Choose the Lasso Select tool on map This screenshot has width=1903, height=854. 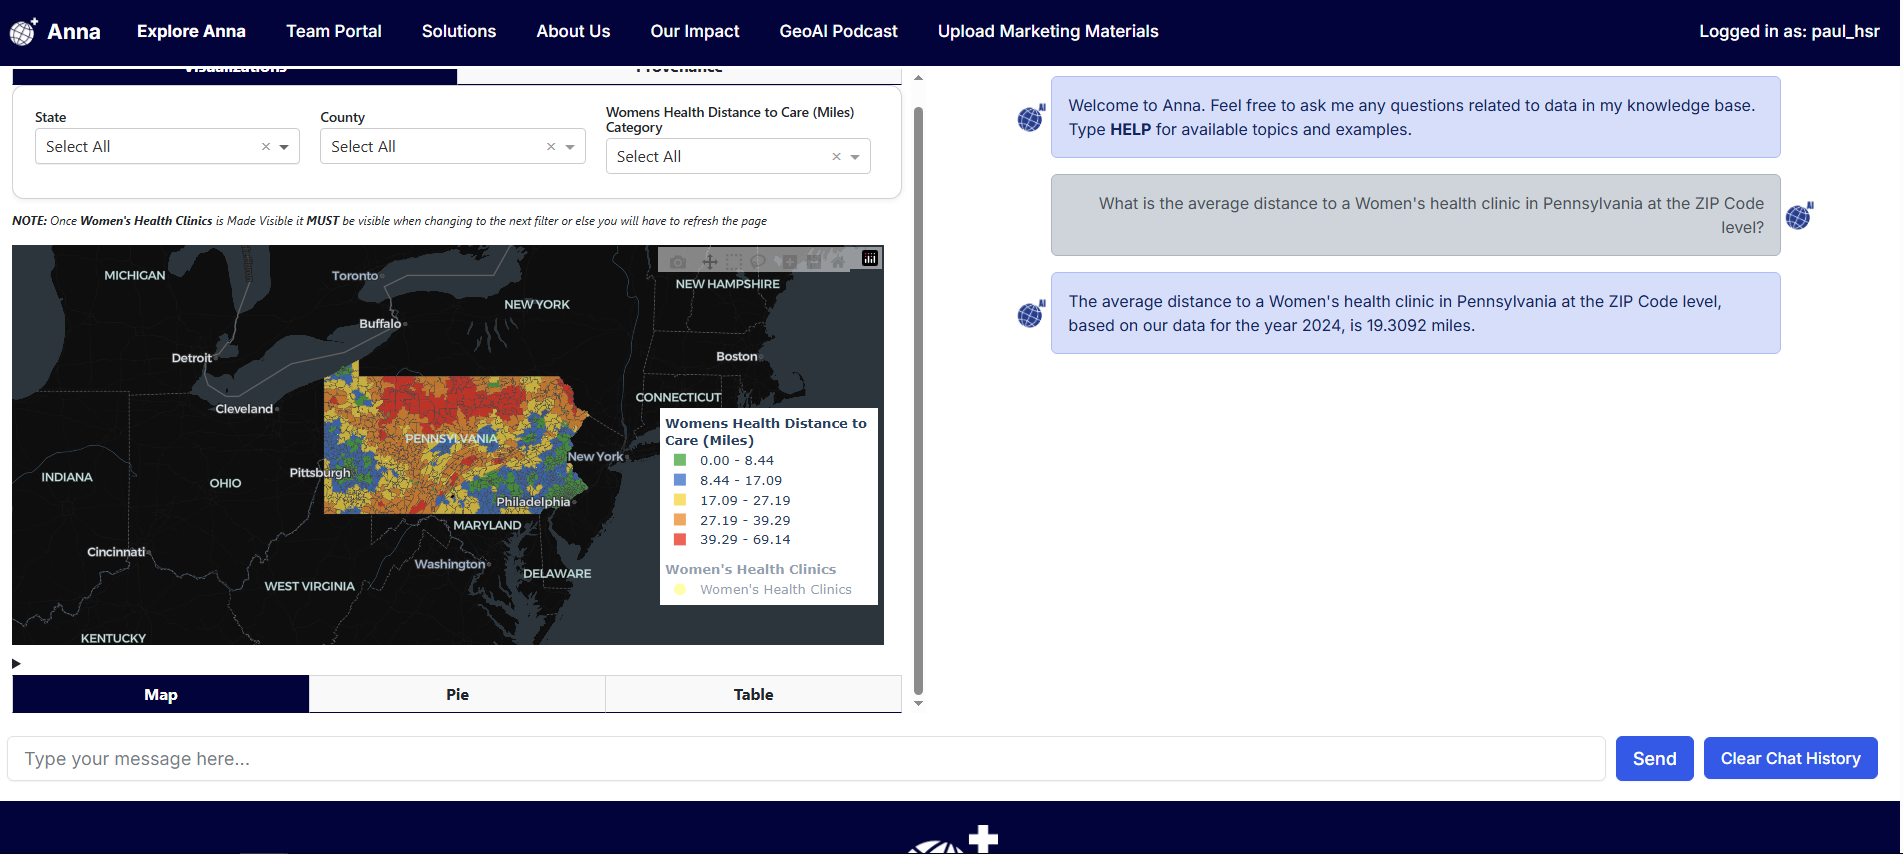pos(758,262)
